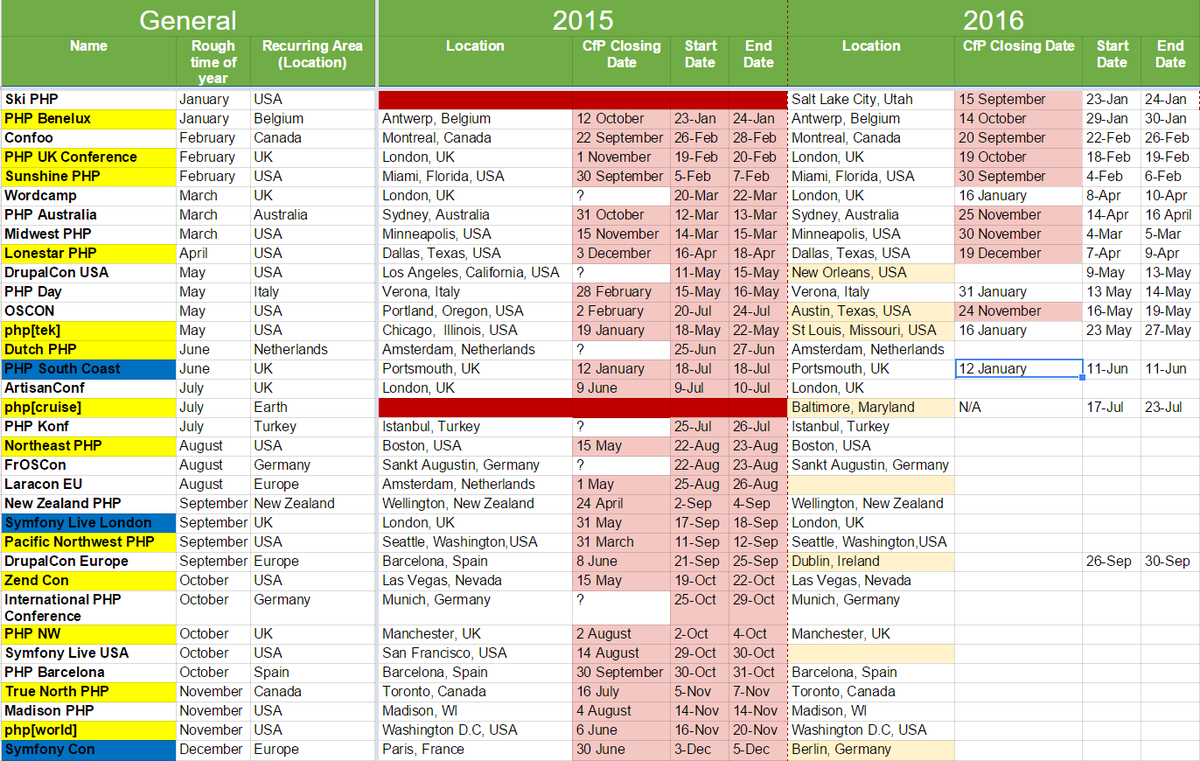Click the 'General' section header

188,19
